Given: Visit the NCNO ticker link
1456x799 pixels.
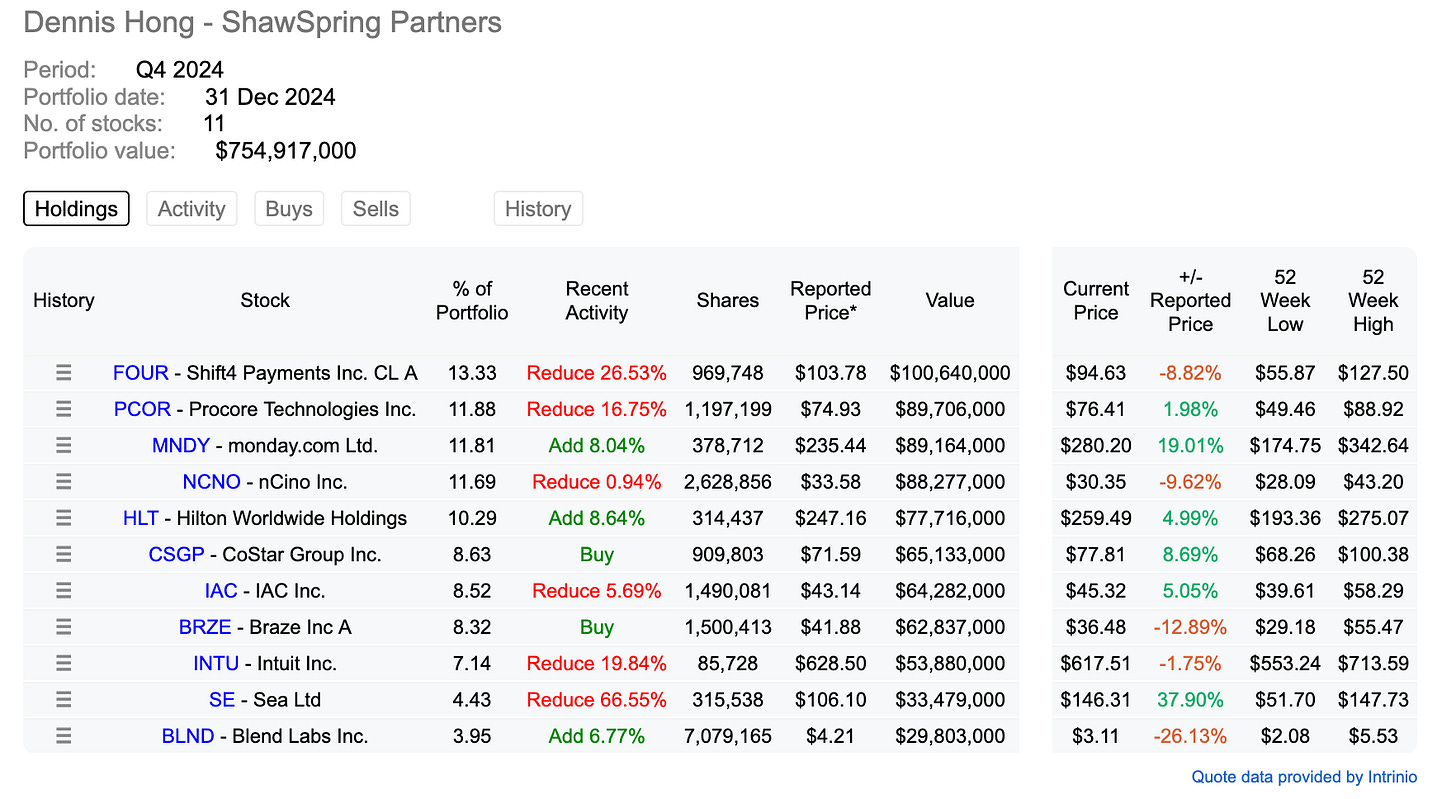Looking at the screenshot, I should (211, 482).
